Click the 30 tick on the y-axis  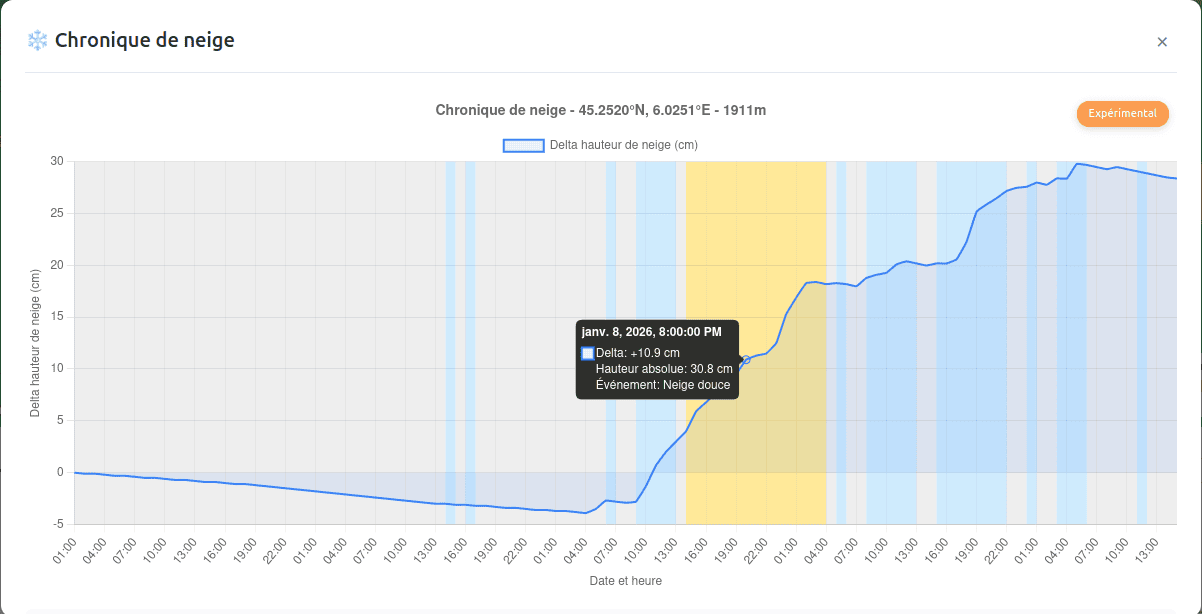pyautogui.click(x=57, y=161)
